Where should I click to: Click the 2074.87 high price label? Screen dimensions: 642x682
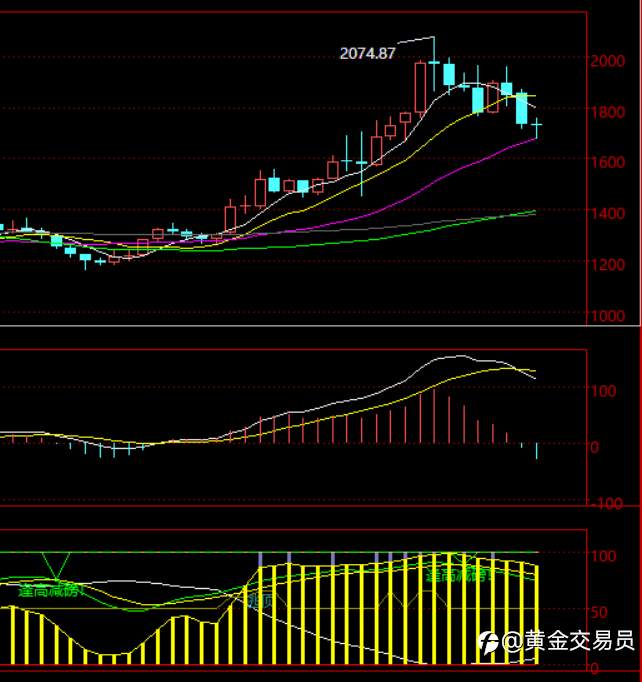pyautogui.click(x=368, y=53)
